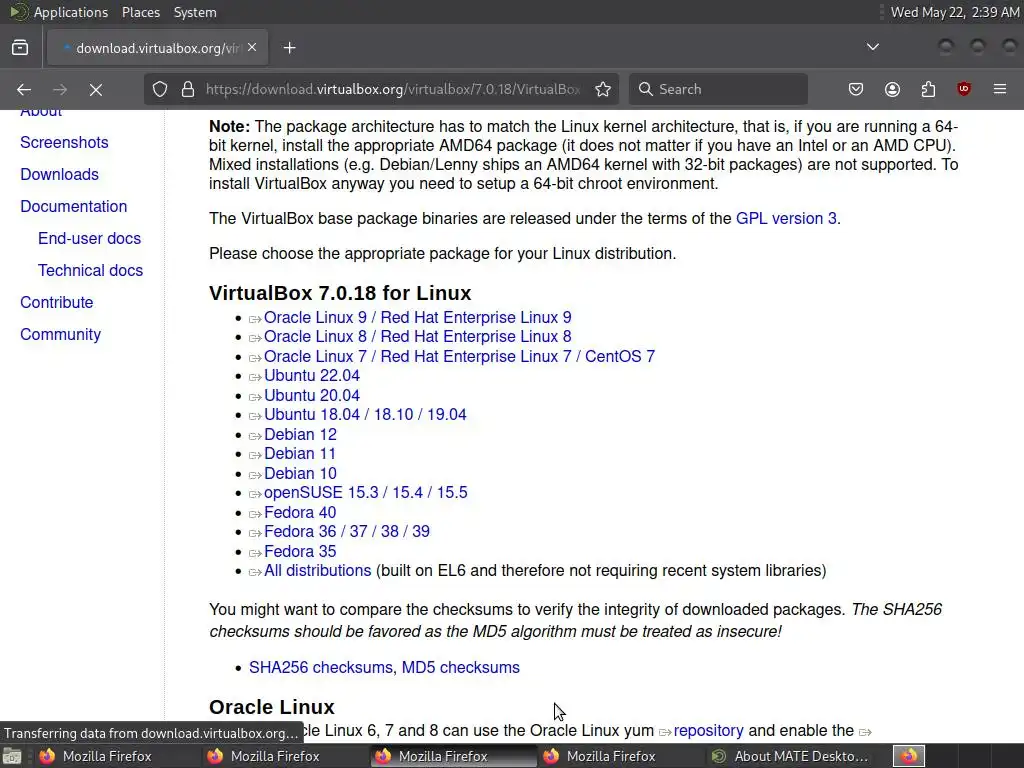
Task: Click the Search field
Action: click(718, 89)
